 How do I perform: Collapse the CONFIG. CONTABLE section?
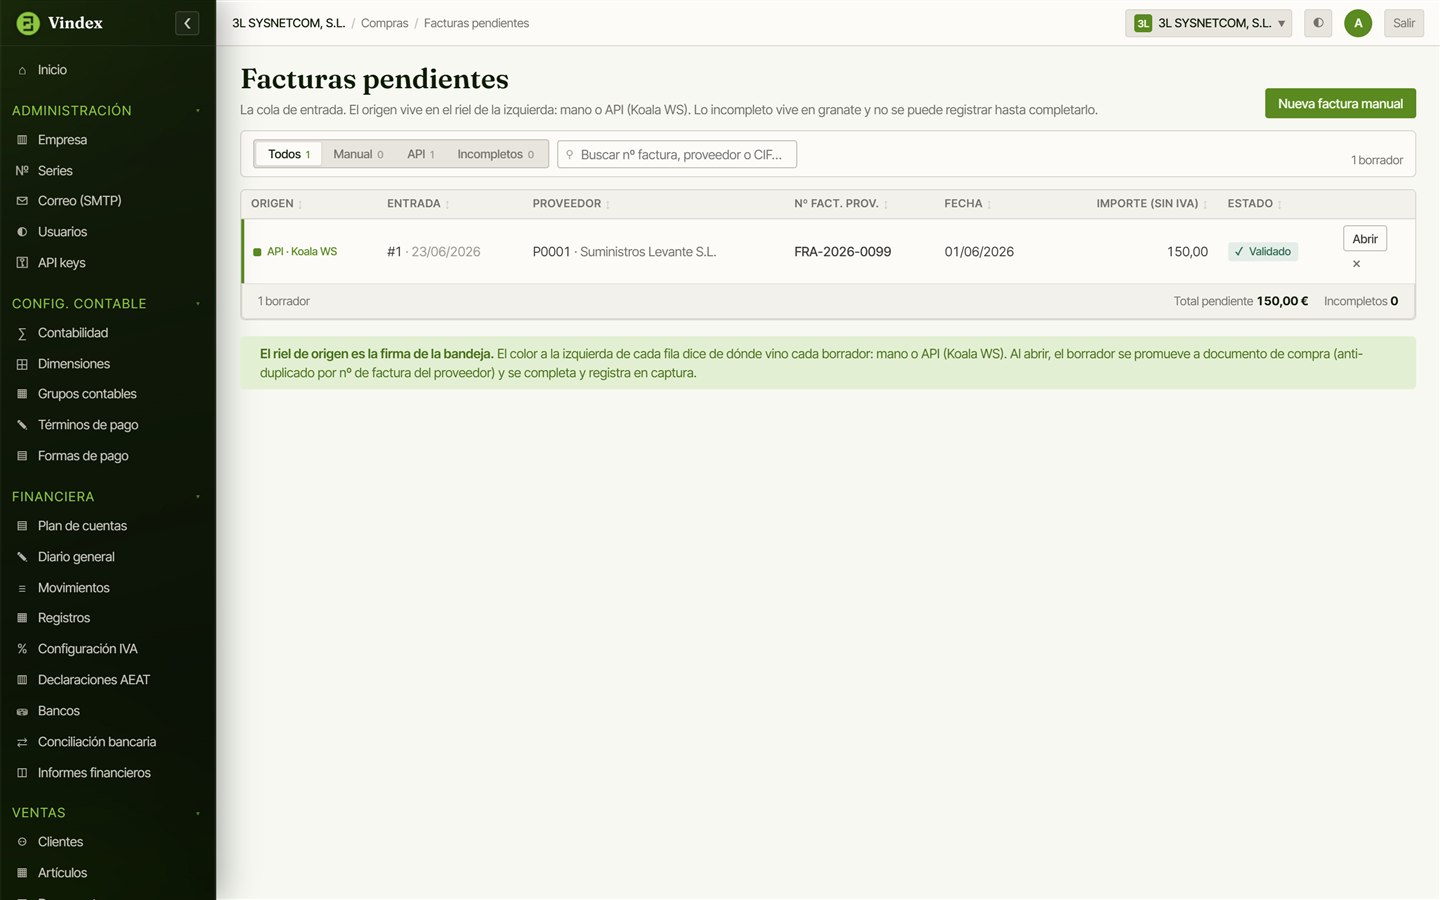click(x=108, y=303)
